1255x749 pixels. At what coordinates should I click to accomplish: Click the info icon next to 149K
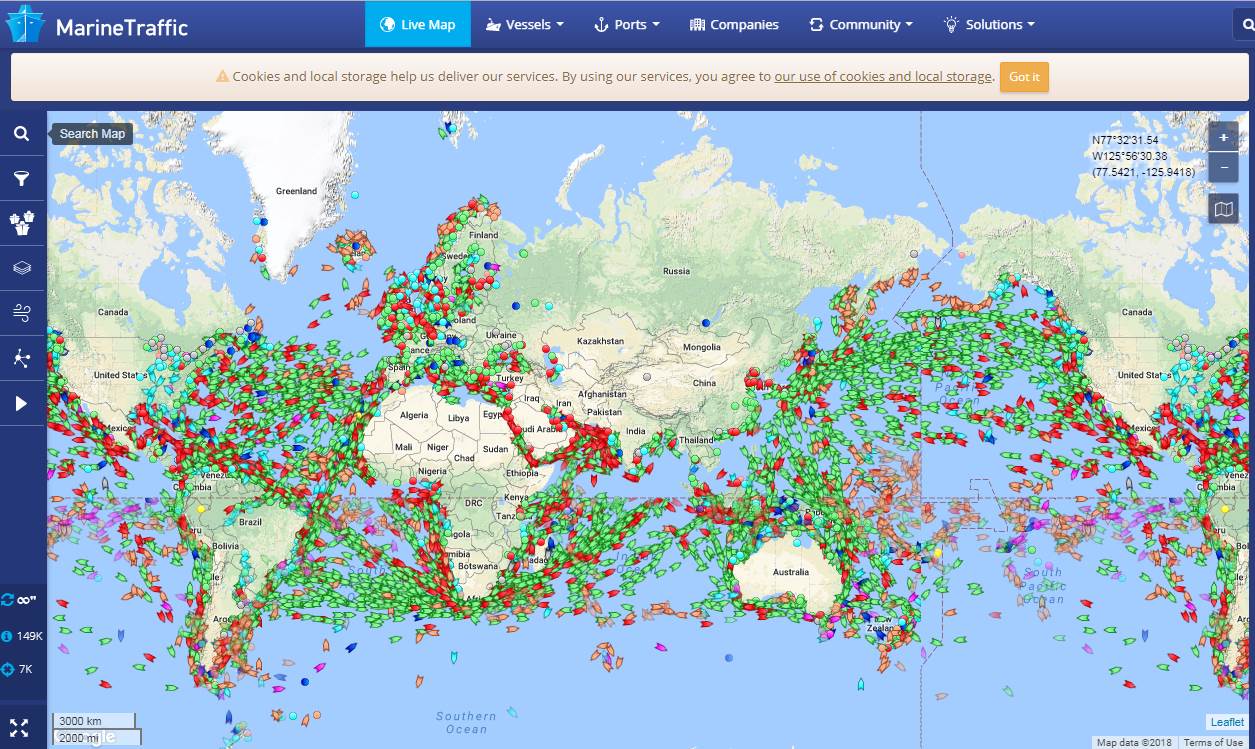coord(10,635)
